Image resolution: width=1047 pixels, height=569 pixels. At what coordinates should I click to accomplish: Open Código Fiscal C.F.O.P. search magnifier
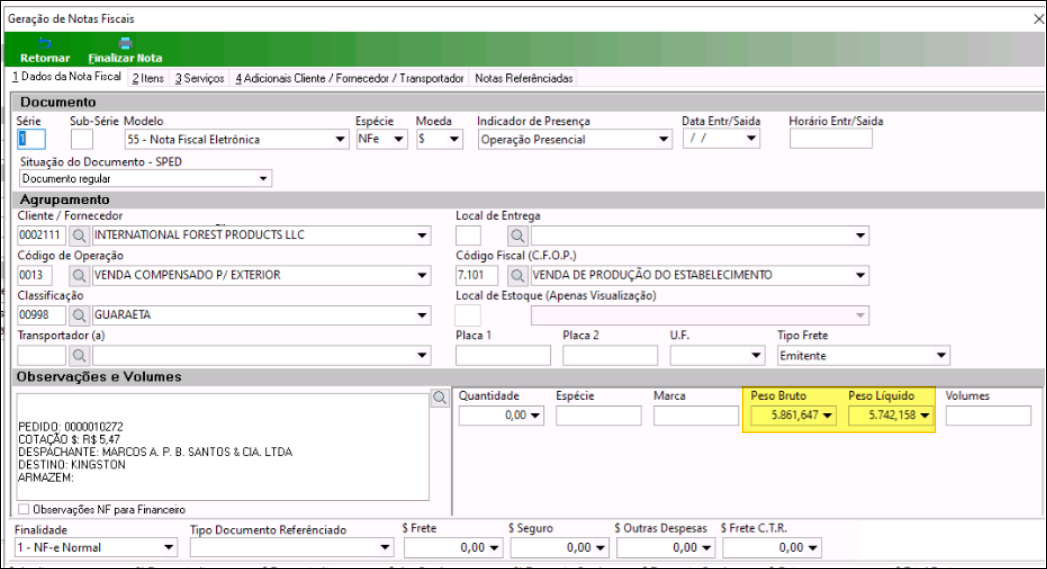pyautogui.click(x=517, y=275)
